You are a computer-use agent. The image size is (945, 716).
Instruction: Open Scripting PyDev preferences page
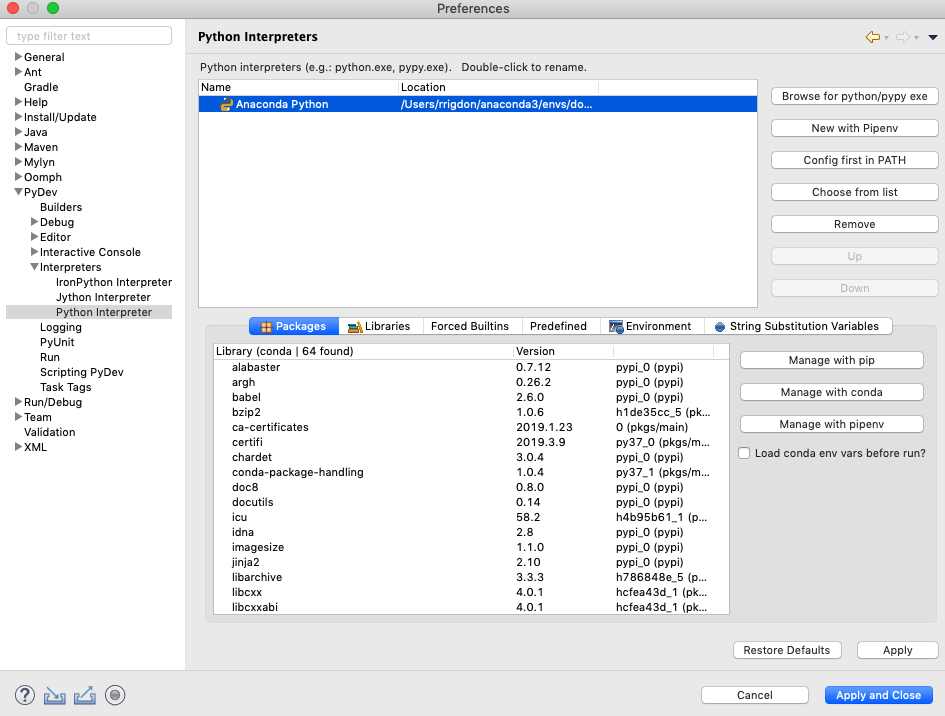coord(81,372)
